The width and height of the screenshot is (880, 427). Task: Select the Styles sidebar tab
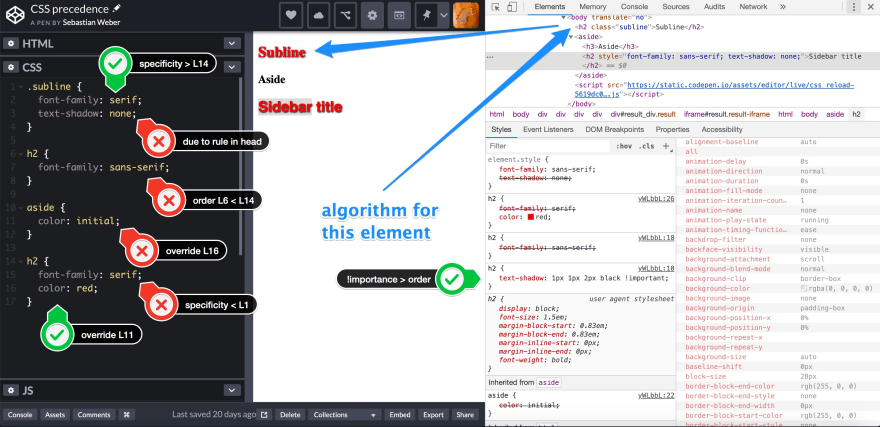tap(501, 130)
